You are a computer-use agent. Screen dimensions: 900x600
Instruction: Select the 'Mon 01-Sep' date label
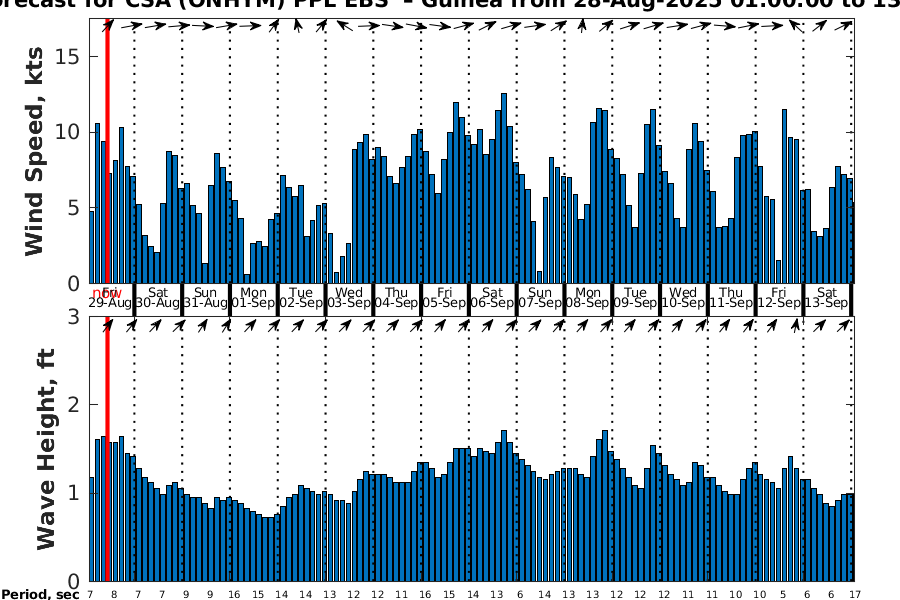[253, 297]
